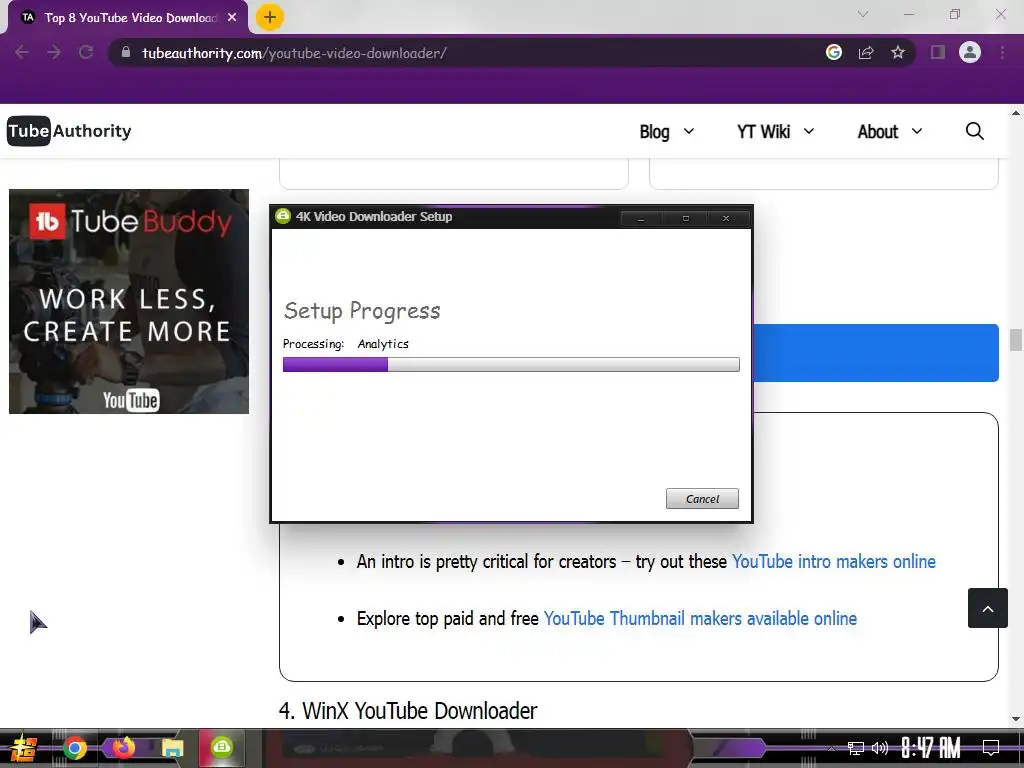1024x768 pixels.
Task: Open the TubeBuddy advertisement banner
Action: pyautogui.click(x=129, y=301)
